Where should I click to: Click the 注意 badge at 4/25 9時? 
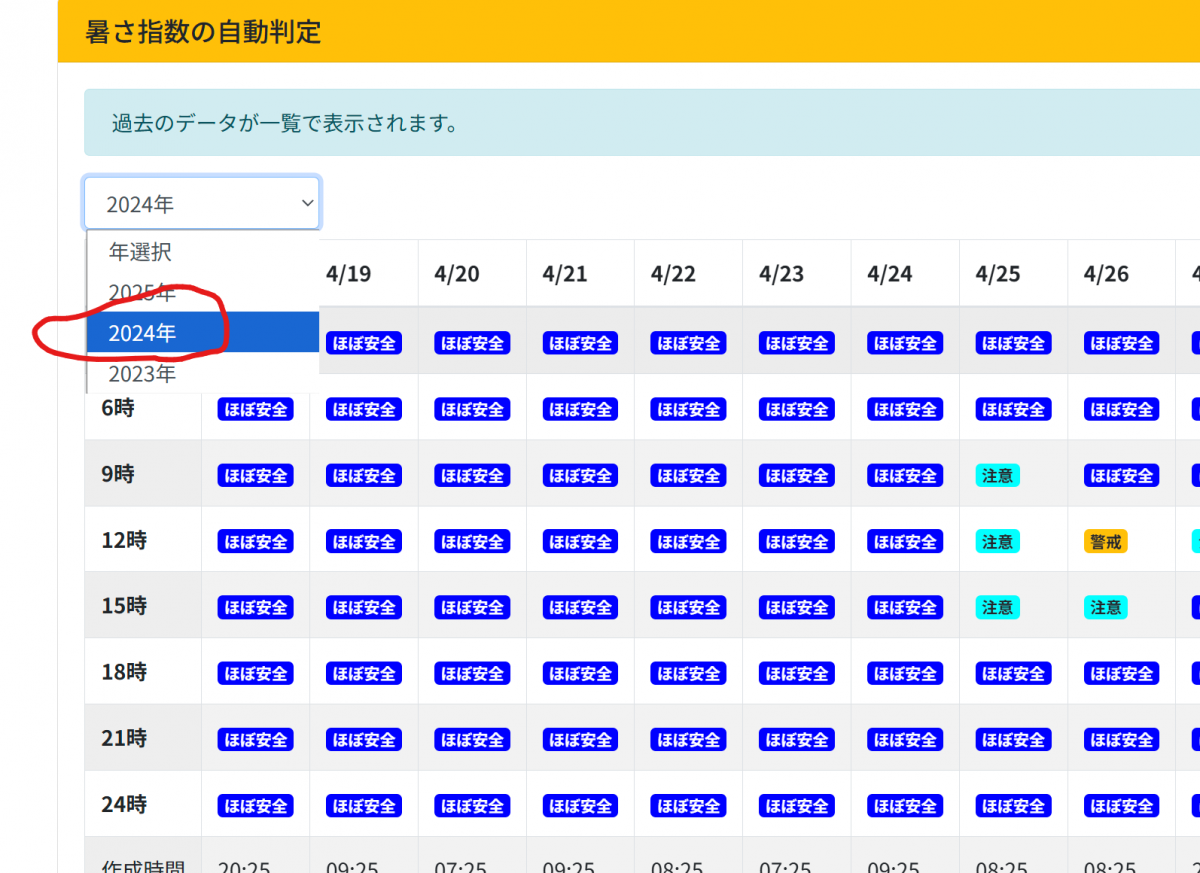point(997,475)
